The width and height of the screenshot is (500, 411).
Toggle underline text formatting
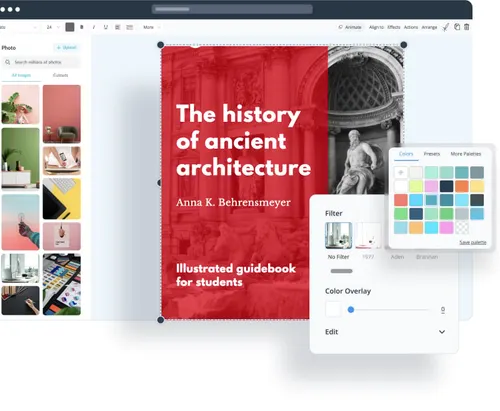click(x=106, y=27)
